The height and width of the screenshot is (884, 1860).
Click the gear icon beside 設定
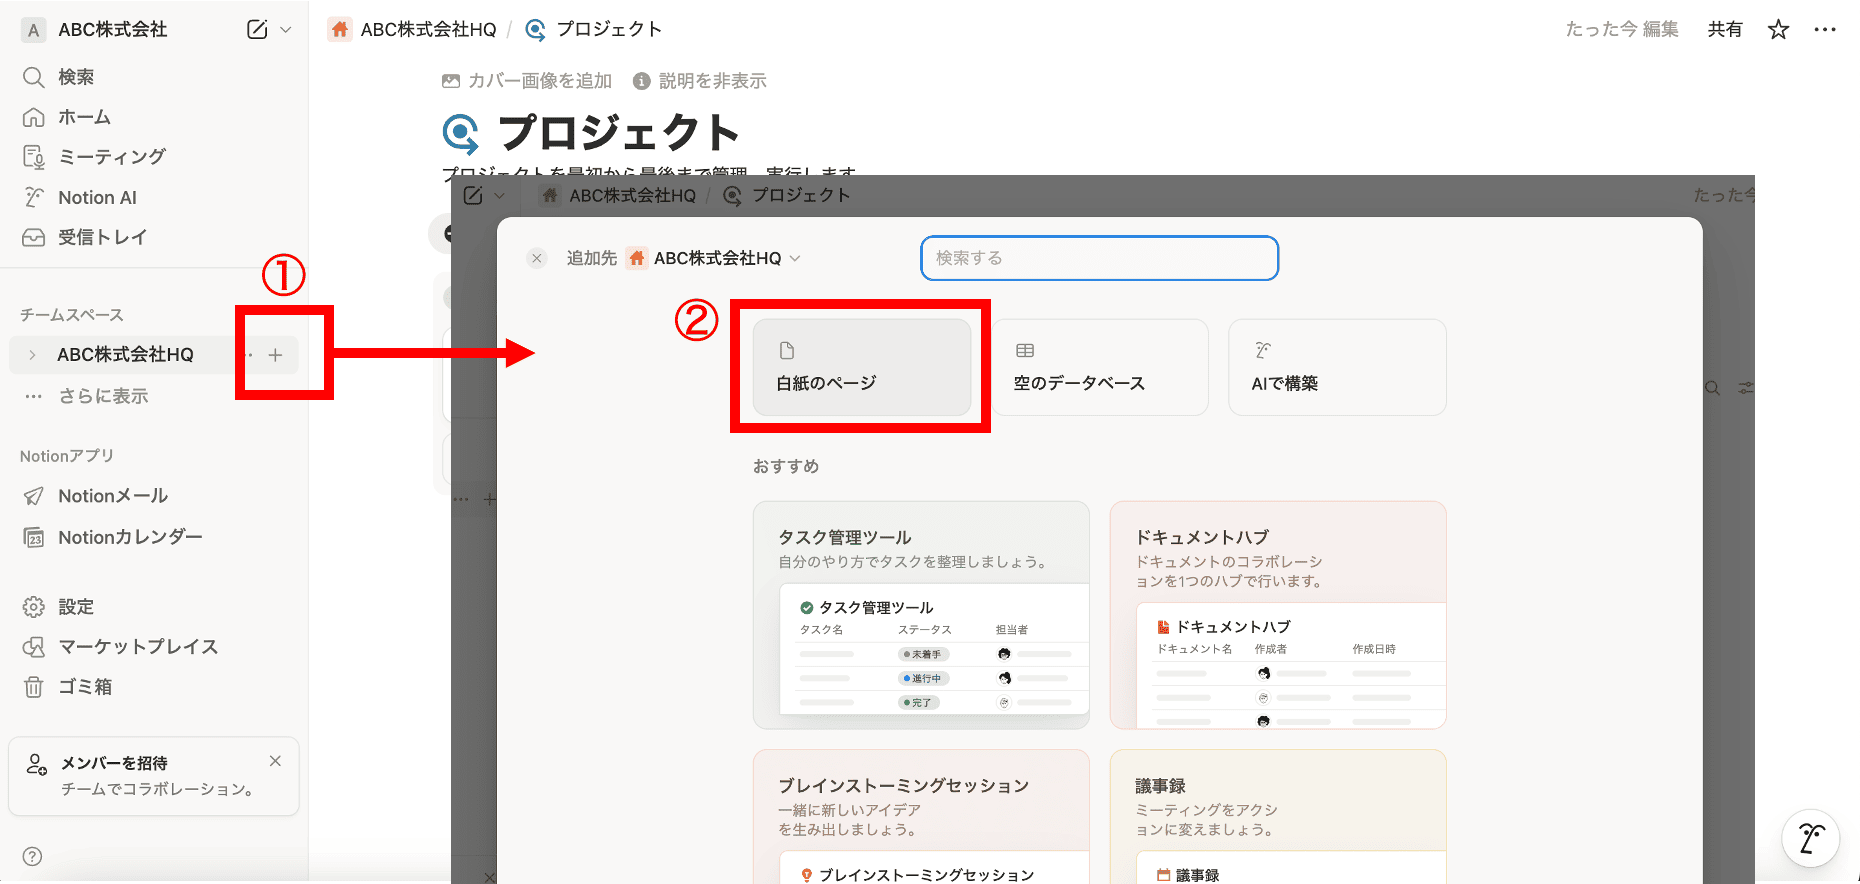33,607
